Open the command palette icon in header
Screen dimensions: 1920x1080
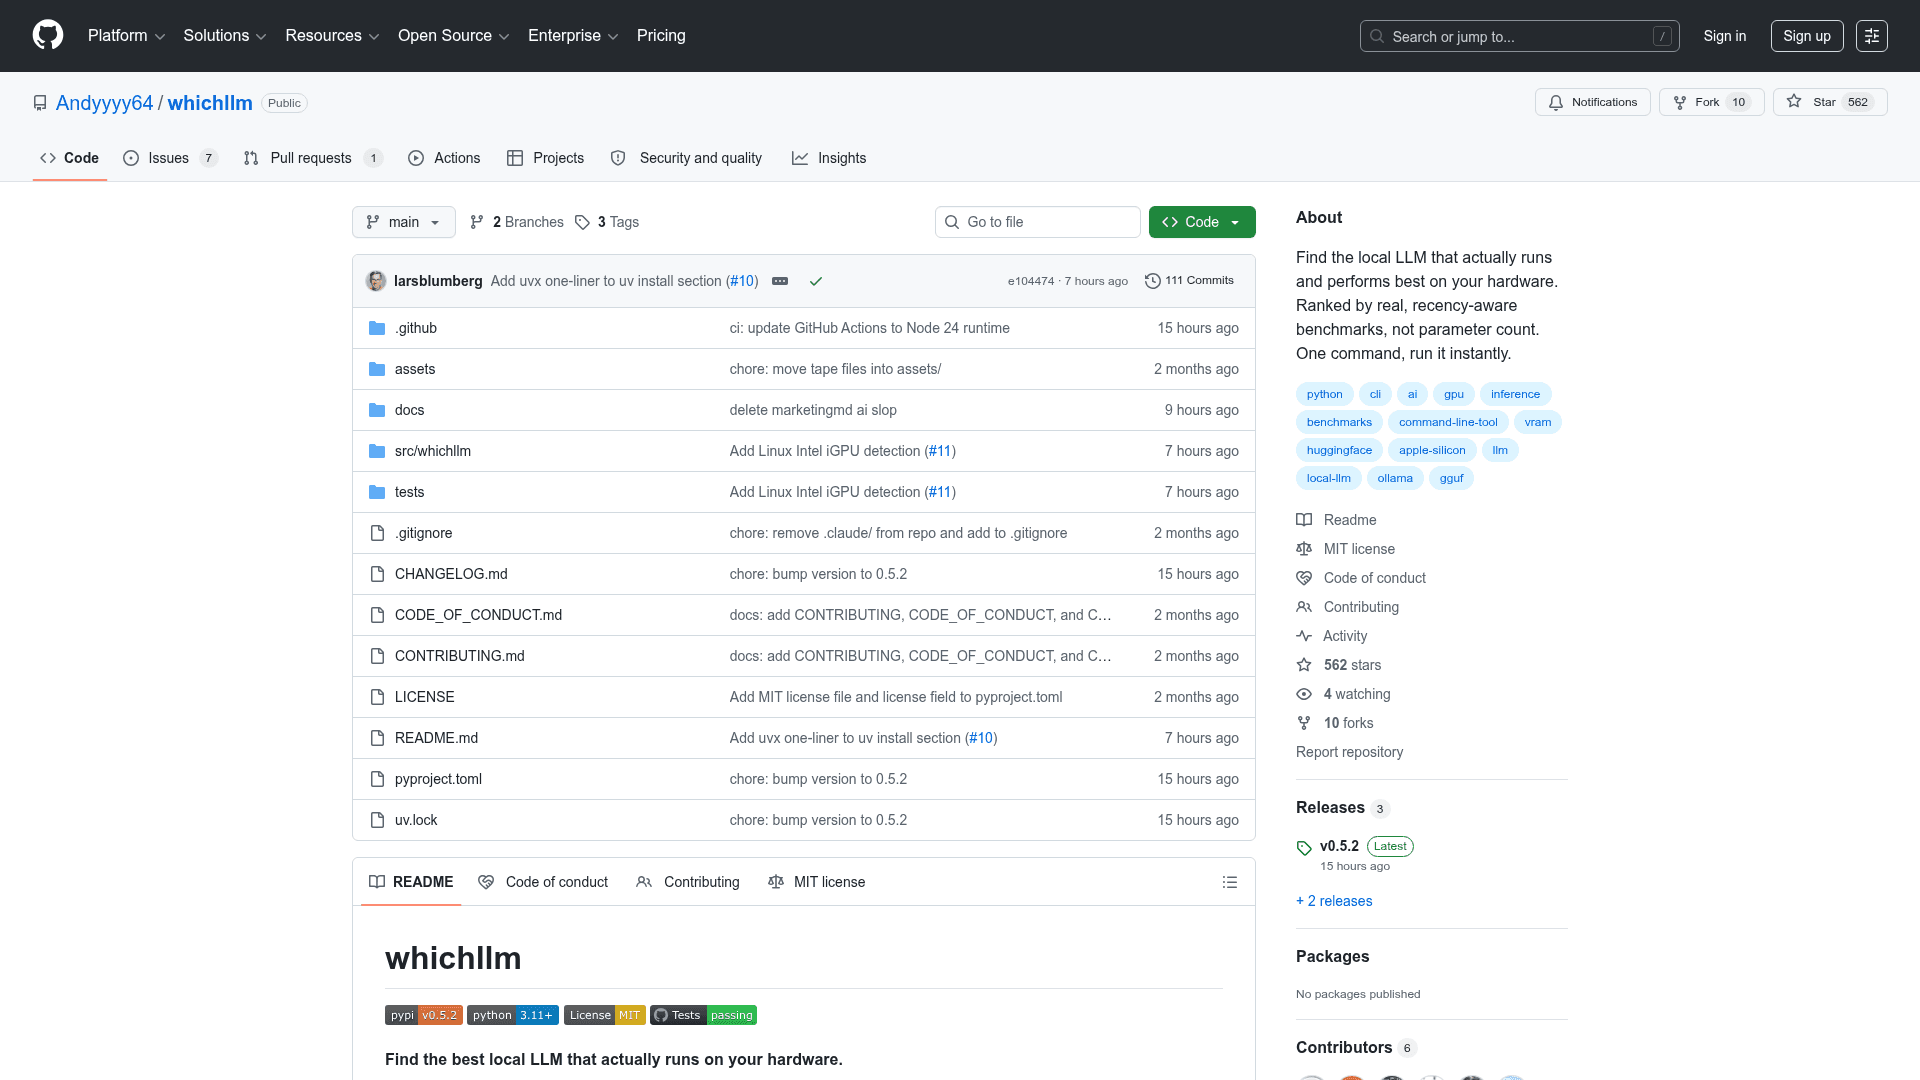[x=1871, y=36]
